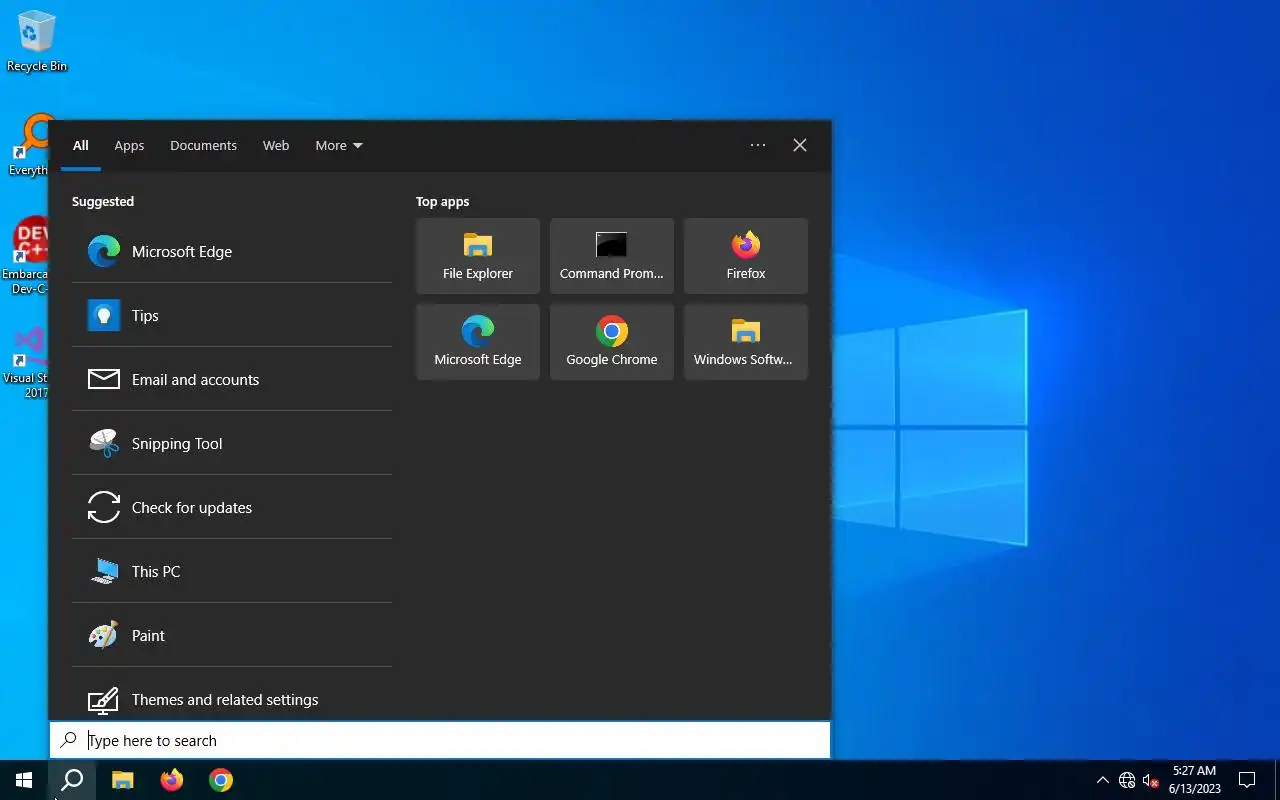Open the taskbar clock and date
Screen dimensions: 1280x800
click(x=1195, y=780)
